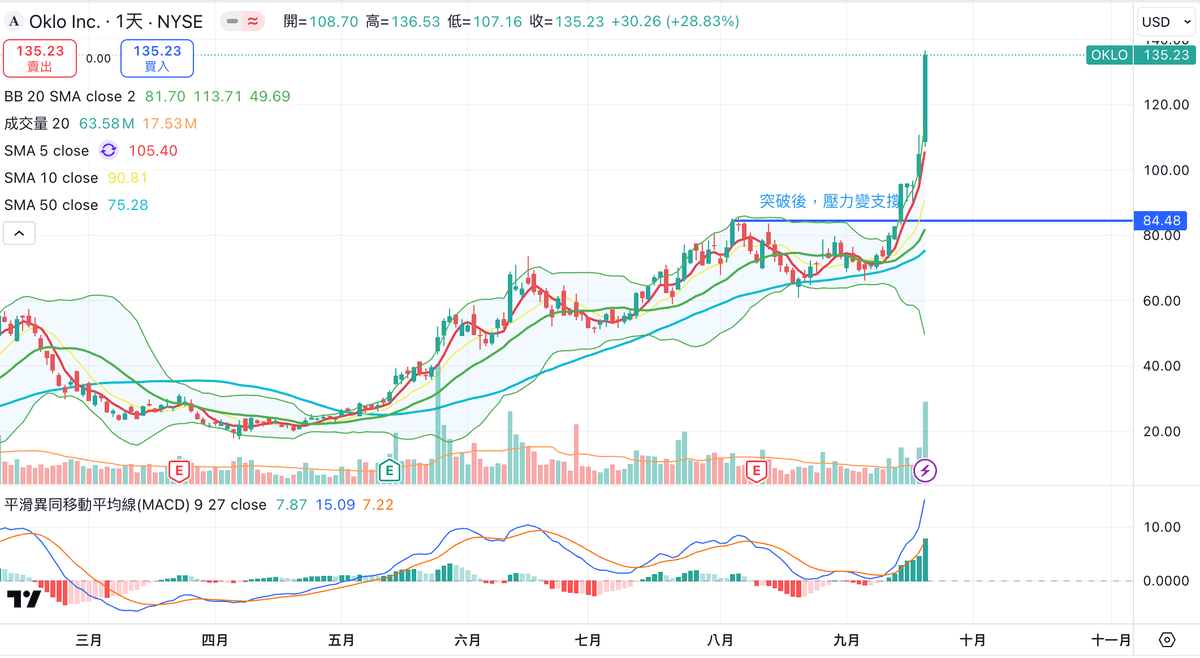
Task: Click the Bollinger lower value 49.69
Action: tap(270, 97)
